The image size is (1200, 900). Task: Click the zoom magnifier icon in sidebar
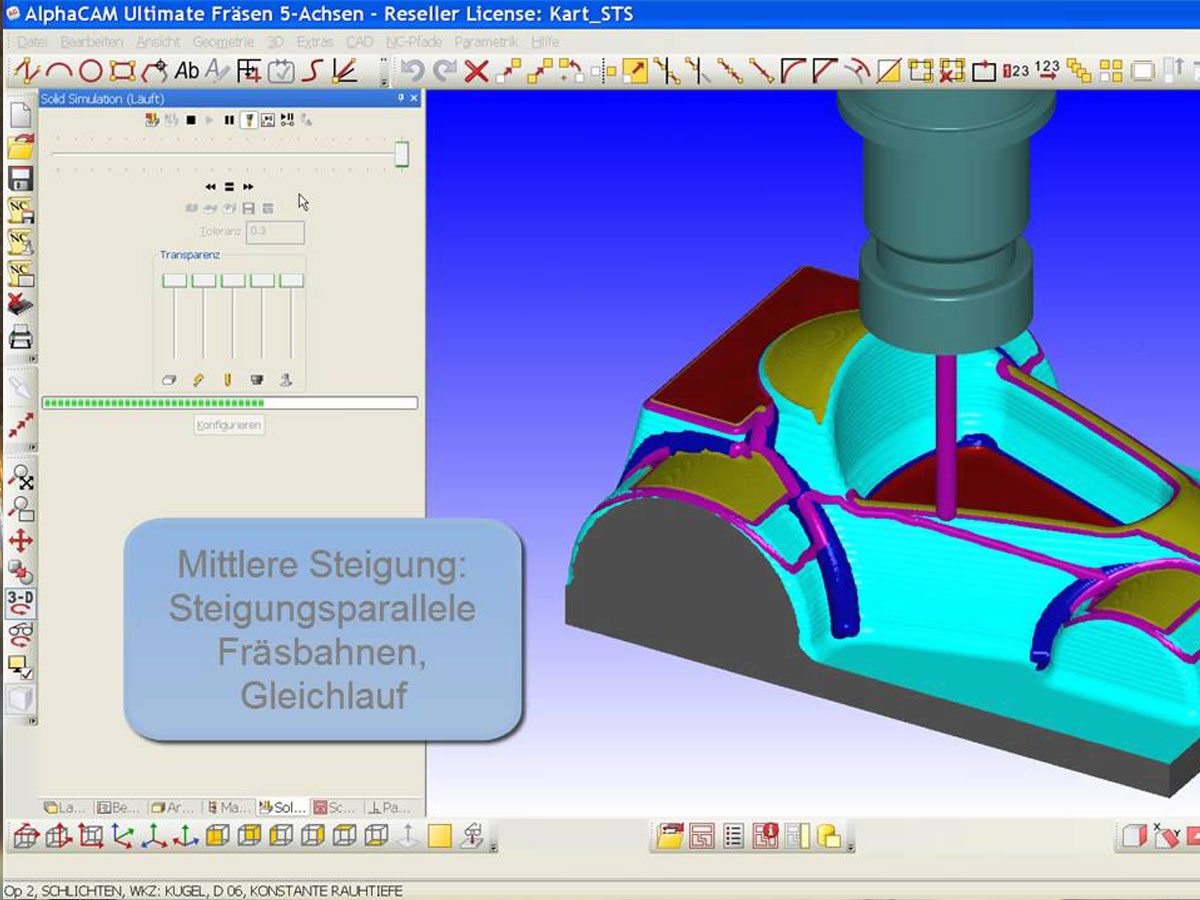(x=21, y=479)
